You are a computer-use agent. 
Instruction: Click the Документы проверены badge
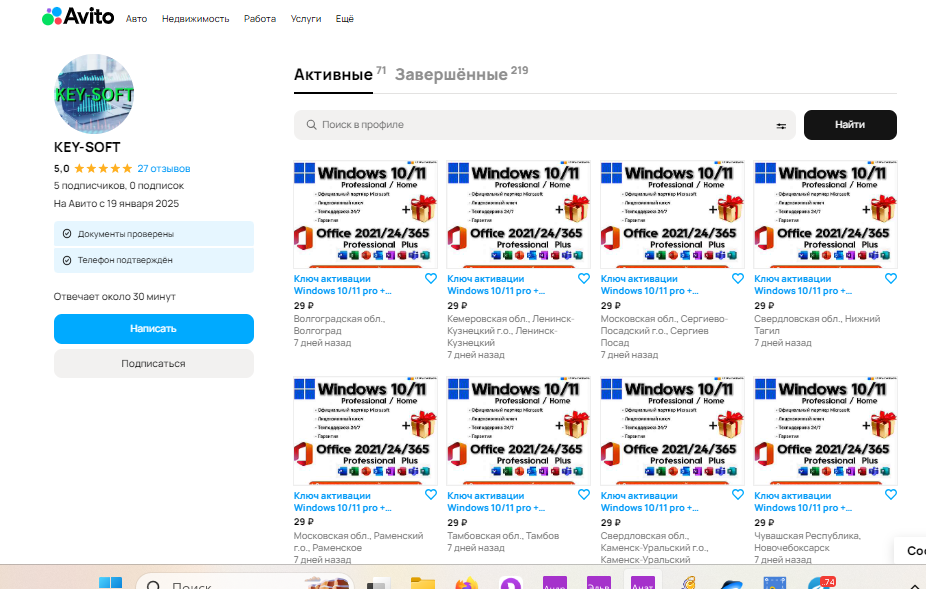154,234
